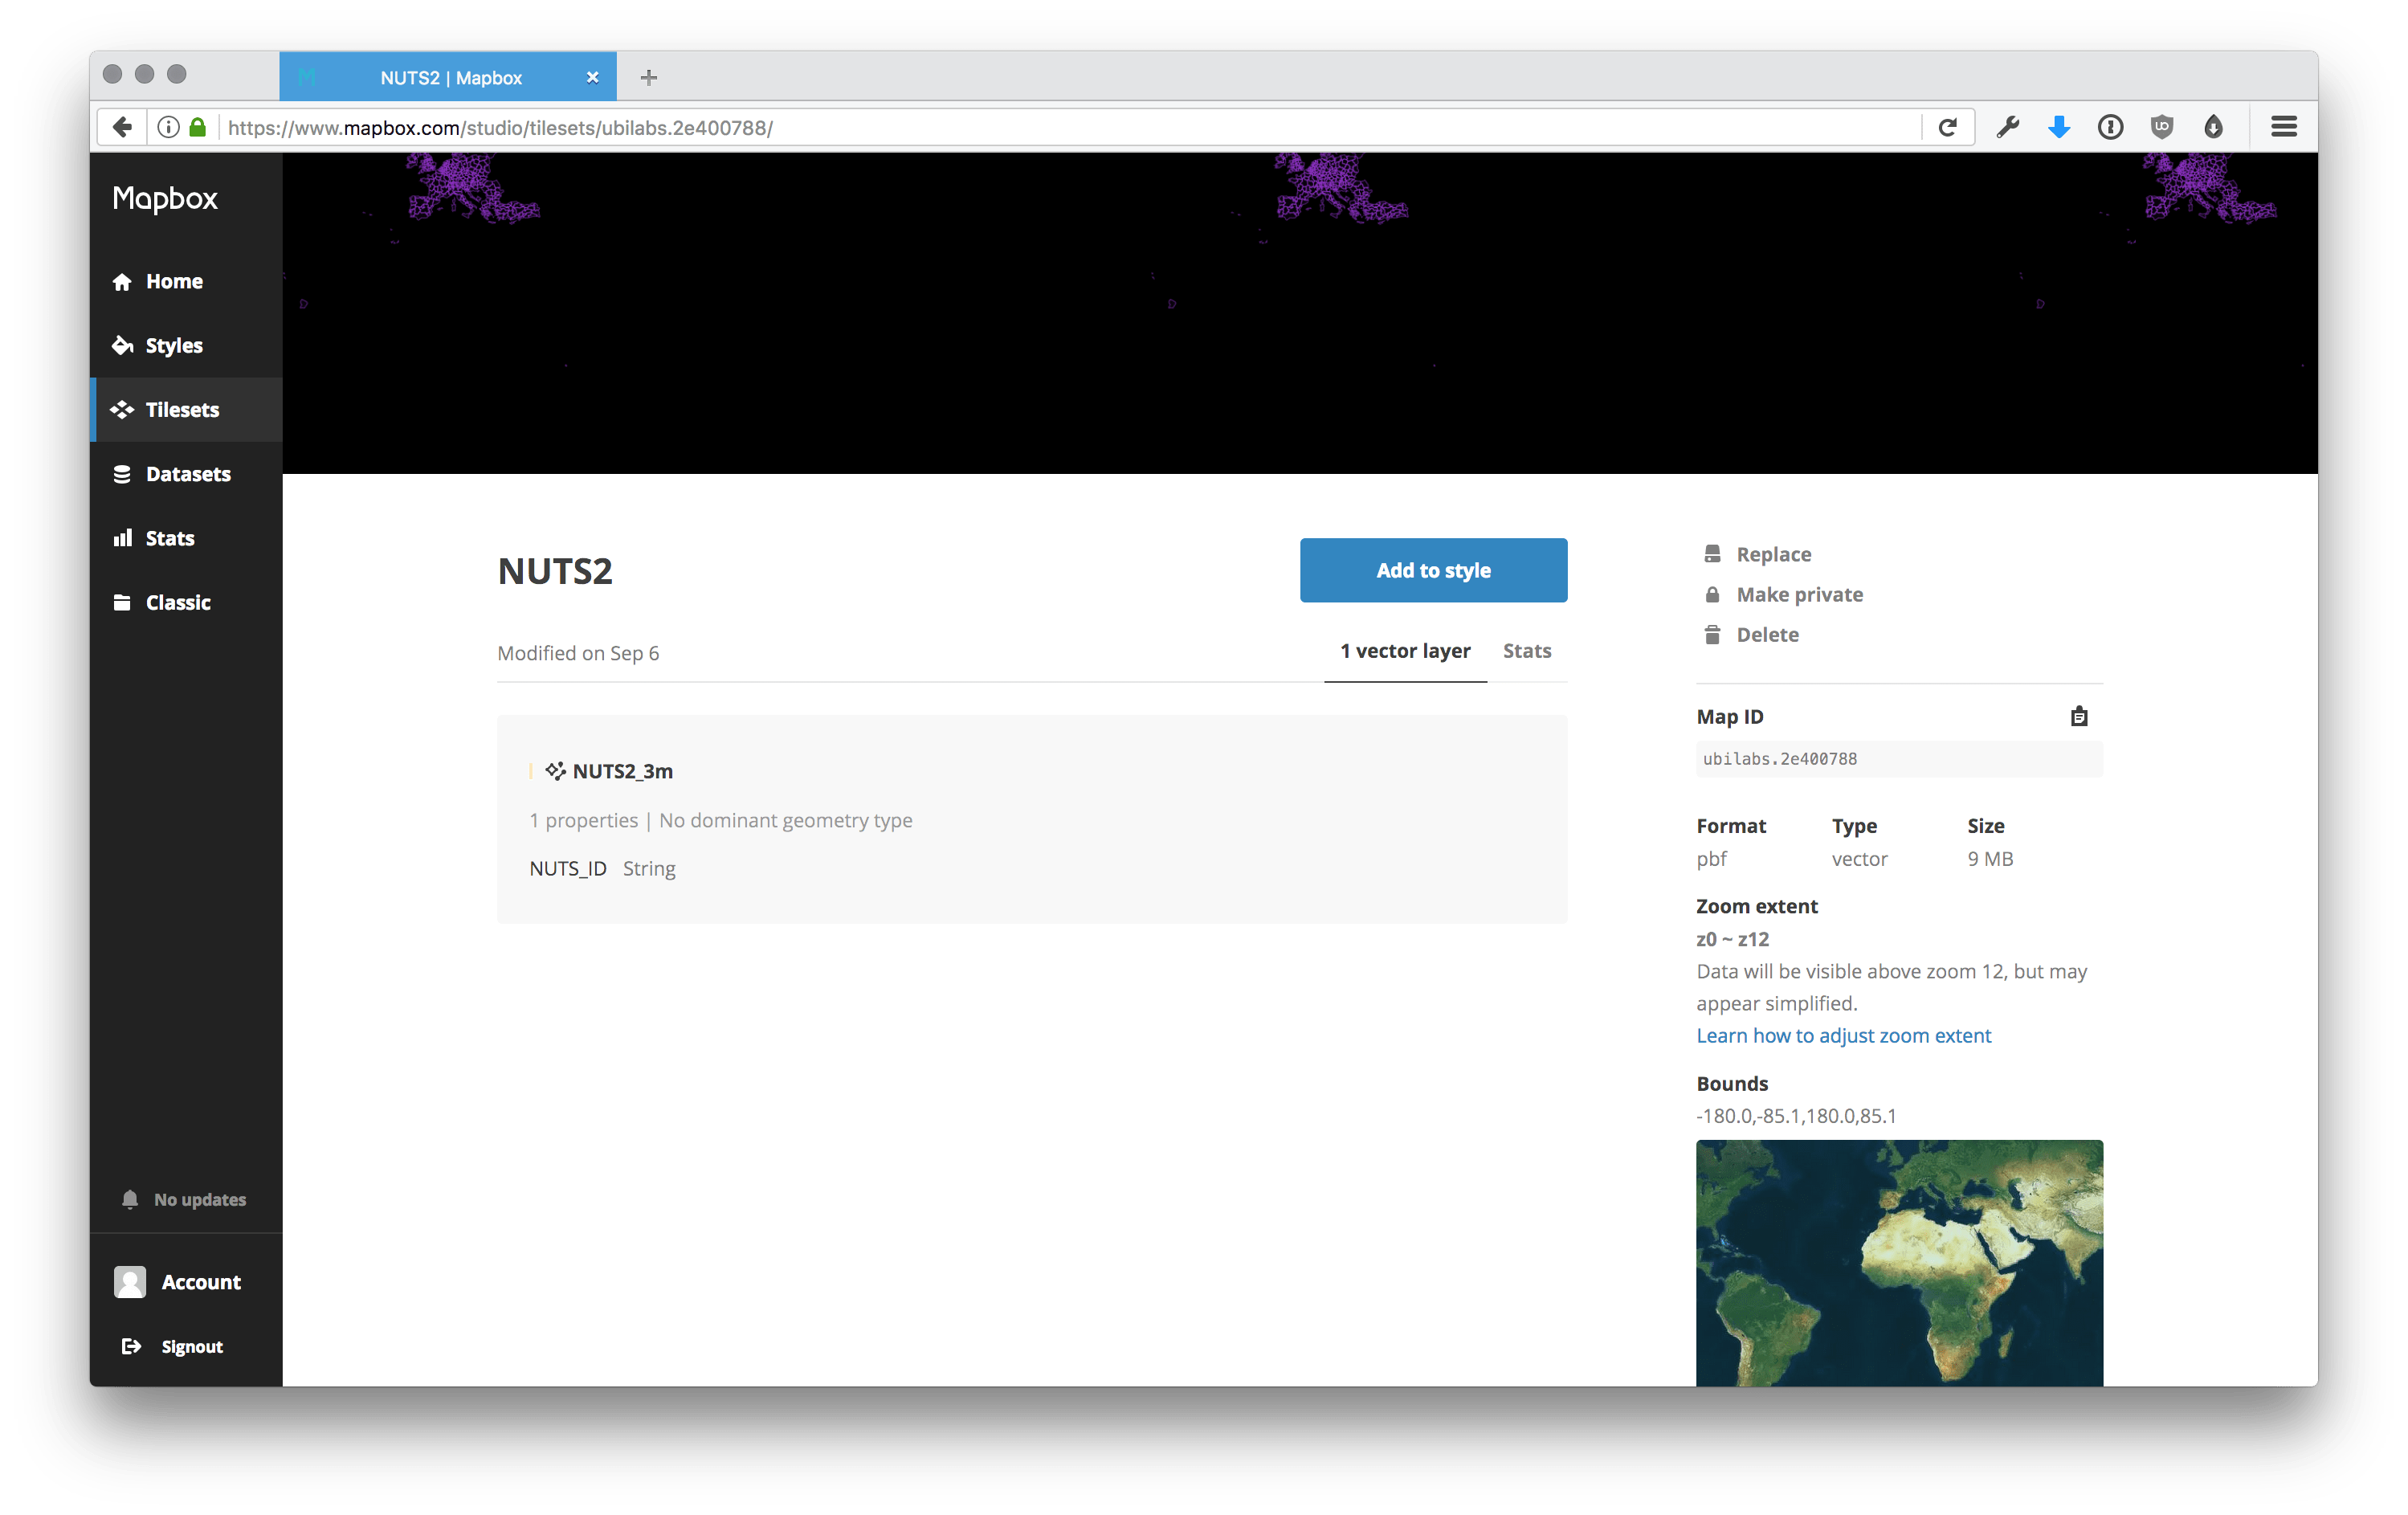The image size is (2408, 1515).
Task: Click the Classic folder icon
Action: [122, 602]
